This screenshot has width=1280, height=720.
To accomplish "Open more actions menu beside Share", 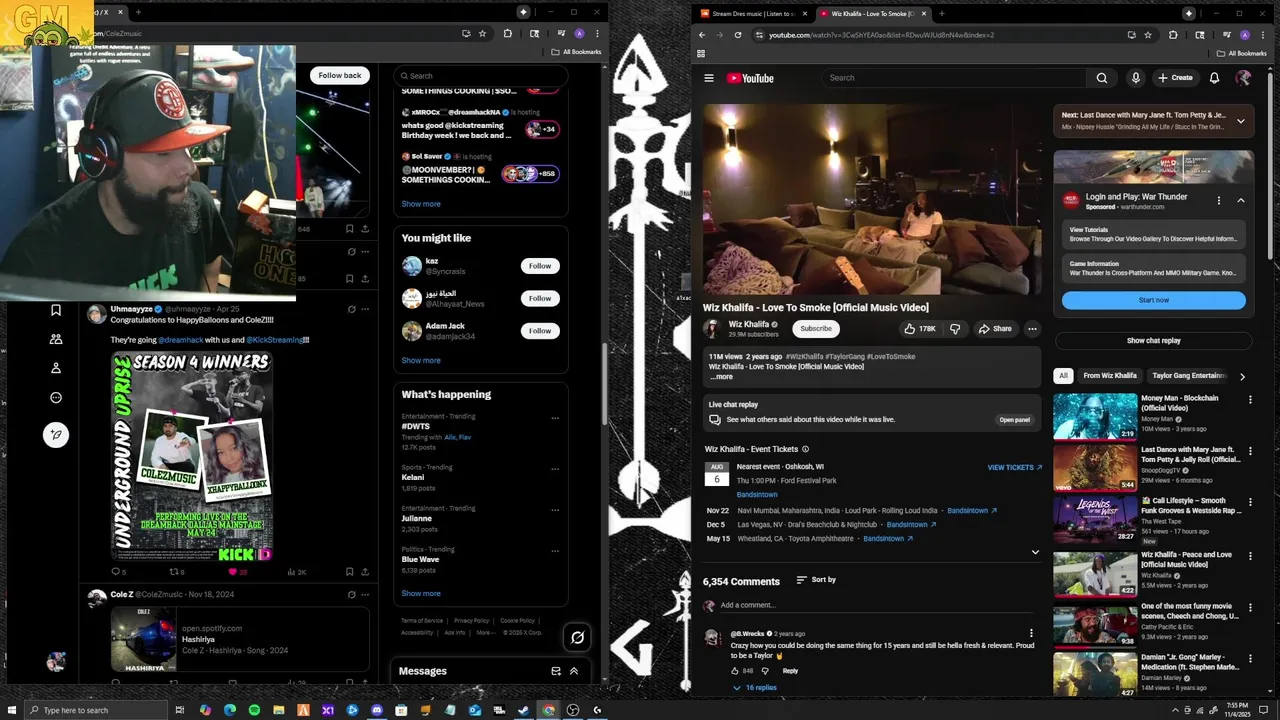I will tap(1032, 329).
